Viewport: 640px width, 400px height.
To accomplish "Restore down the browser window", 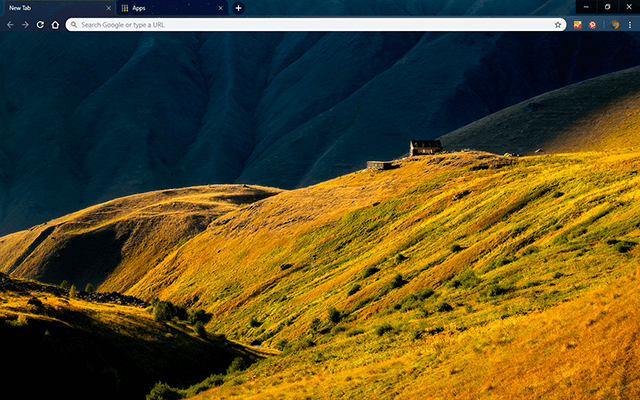I will pyautogui.click(x=607, y=6).
